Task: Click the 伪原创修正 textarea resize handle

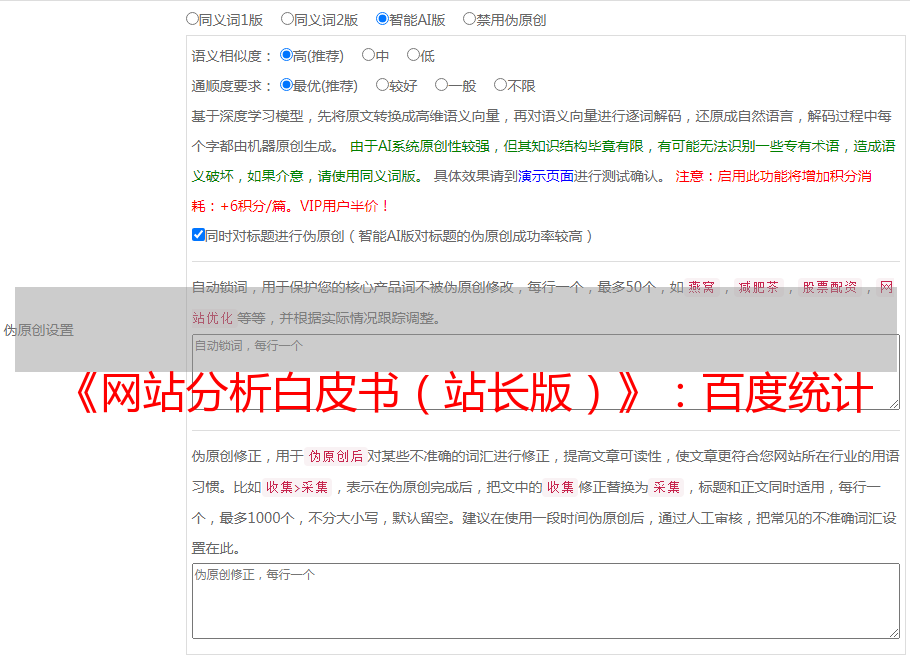Action: (894, 632)
